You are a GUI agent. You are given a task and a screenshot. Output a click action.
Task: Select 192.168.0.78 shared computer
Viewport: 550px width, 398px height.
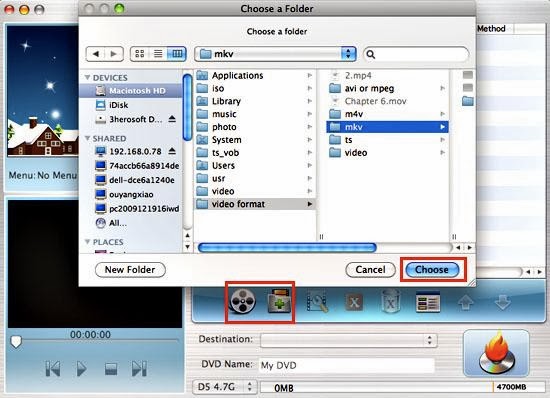coord(128,151)
